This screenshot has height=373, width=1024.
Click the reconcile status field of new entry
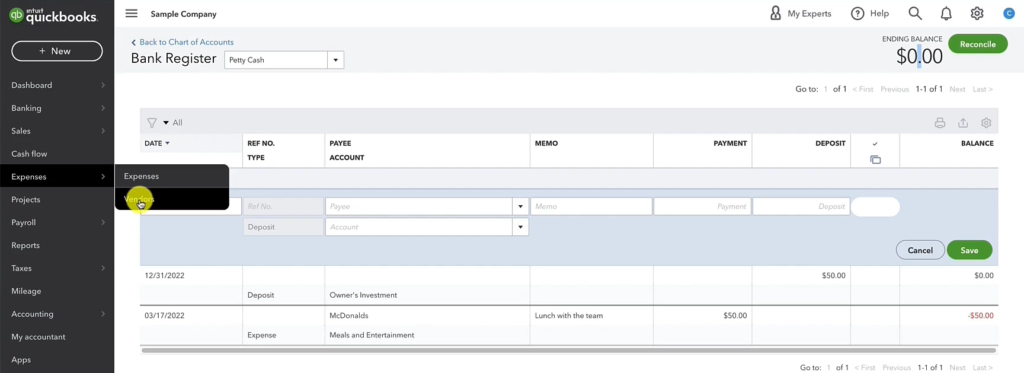[x=875, y=206]
